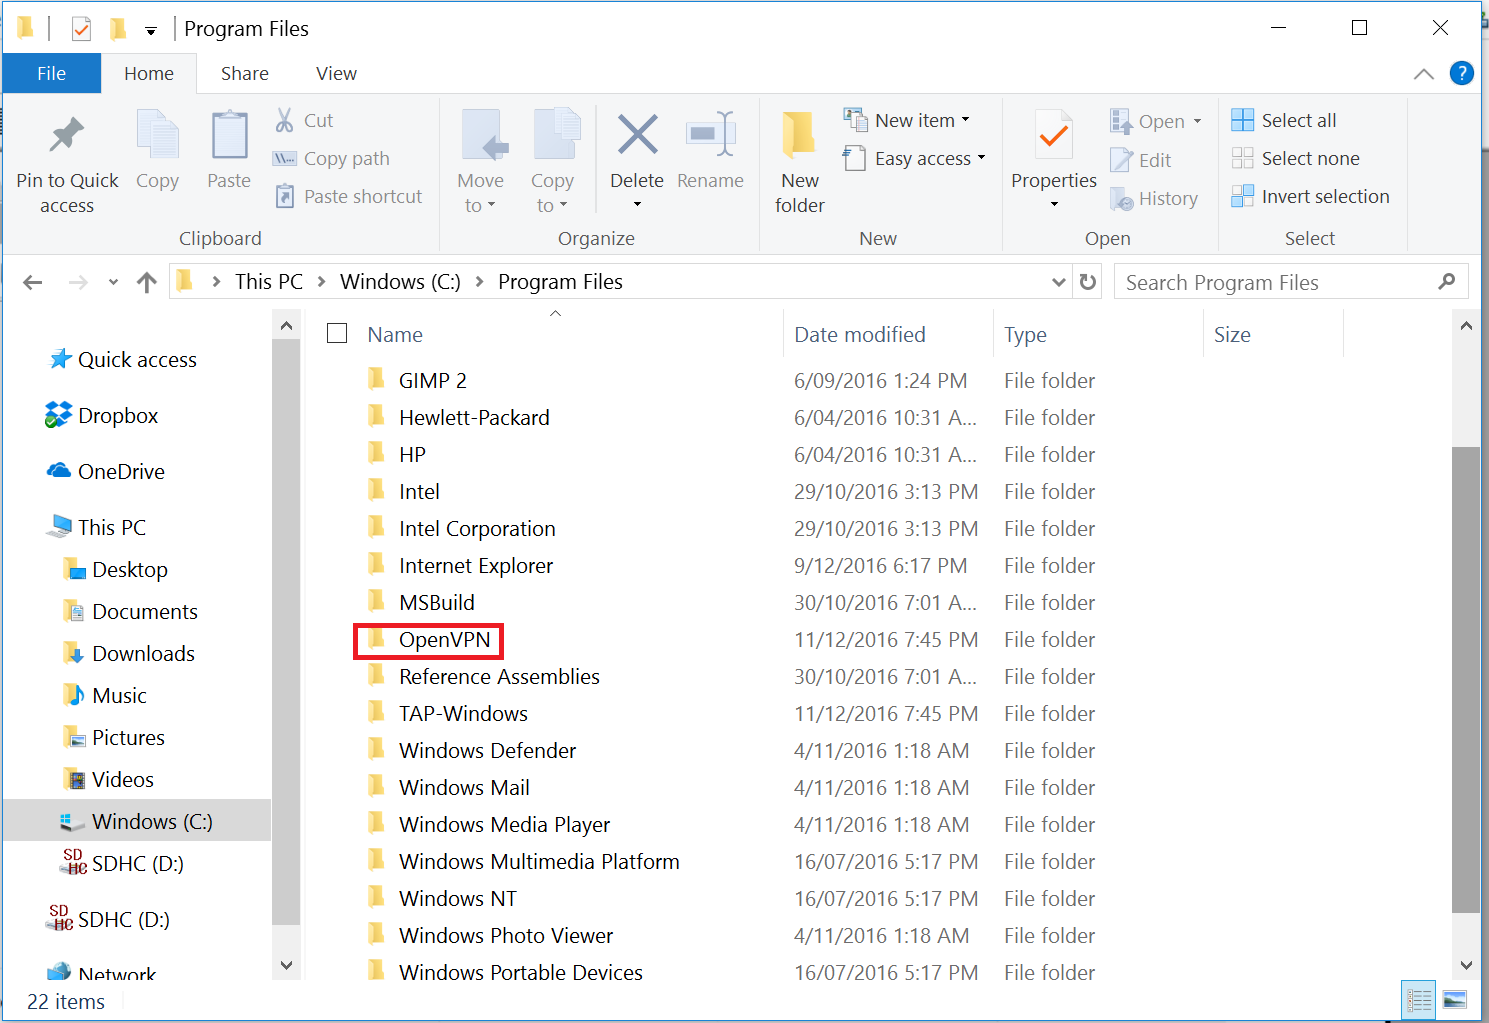Expand address bar history dropdown arrow

click(1059, 282)
